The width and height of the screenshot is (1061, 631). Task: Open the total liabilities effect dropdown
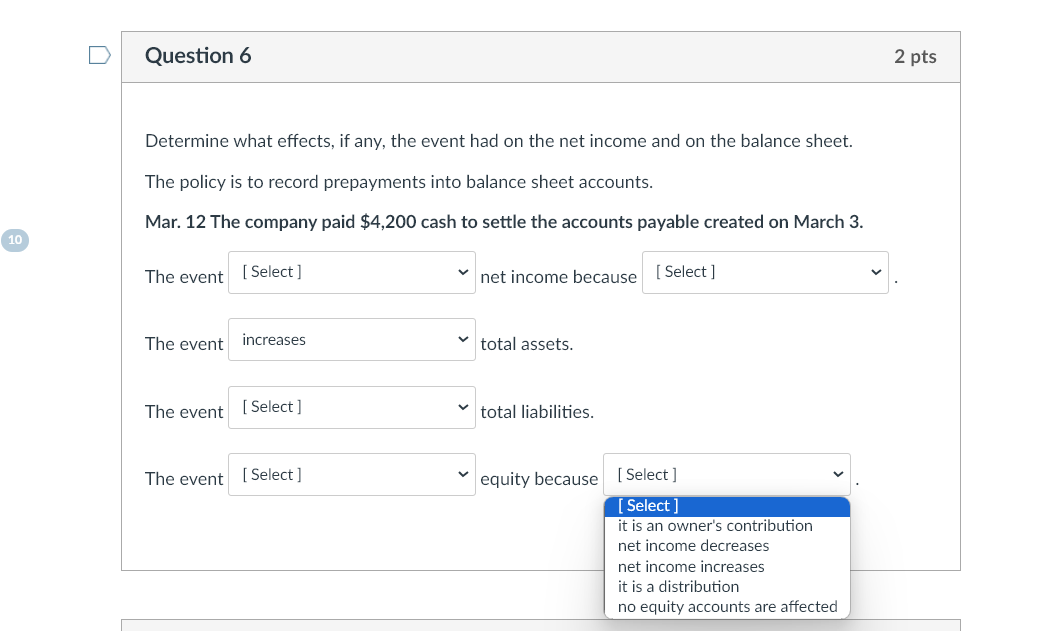click(x=351, y=407)
